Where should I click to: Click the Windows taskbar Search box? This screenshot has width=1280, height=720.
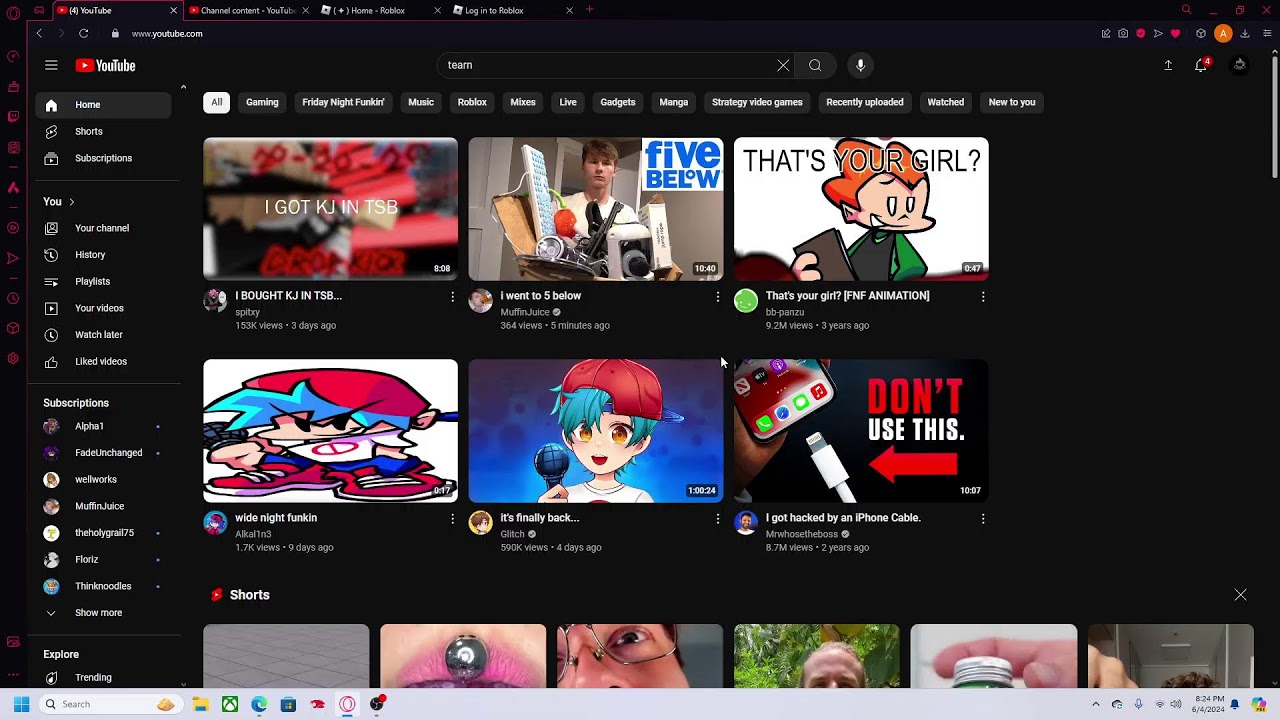click(110, 704)
